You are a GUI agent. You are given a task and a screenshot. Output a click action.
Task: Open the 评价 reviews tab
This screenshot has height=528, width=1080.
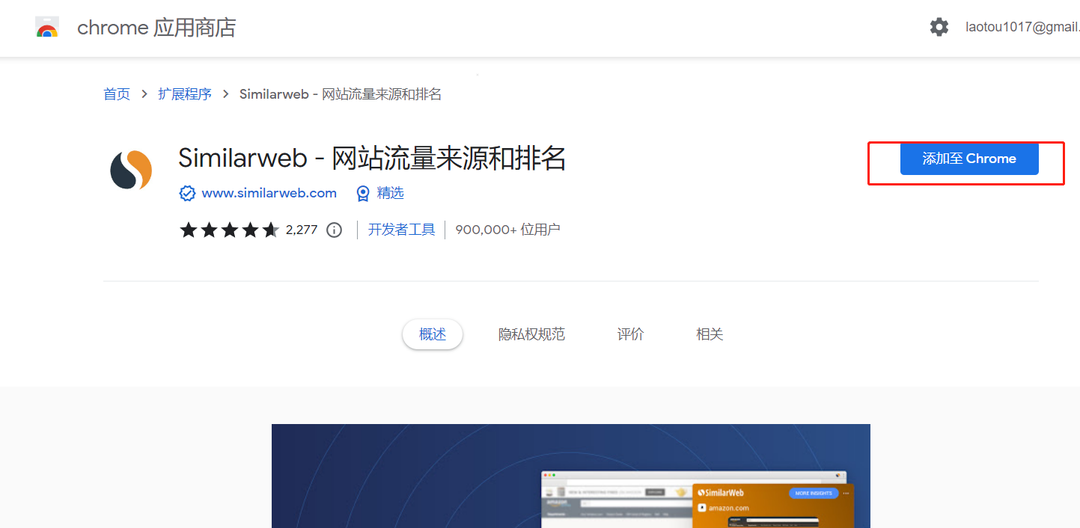pos(630,334)
